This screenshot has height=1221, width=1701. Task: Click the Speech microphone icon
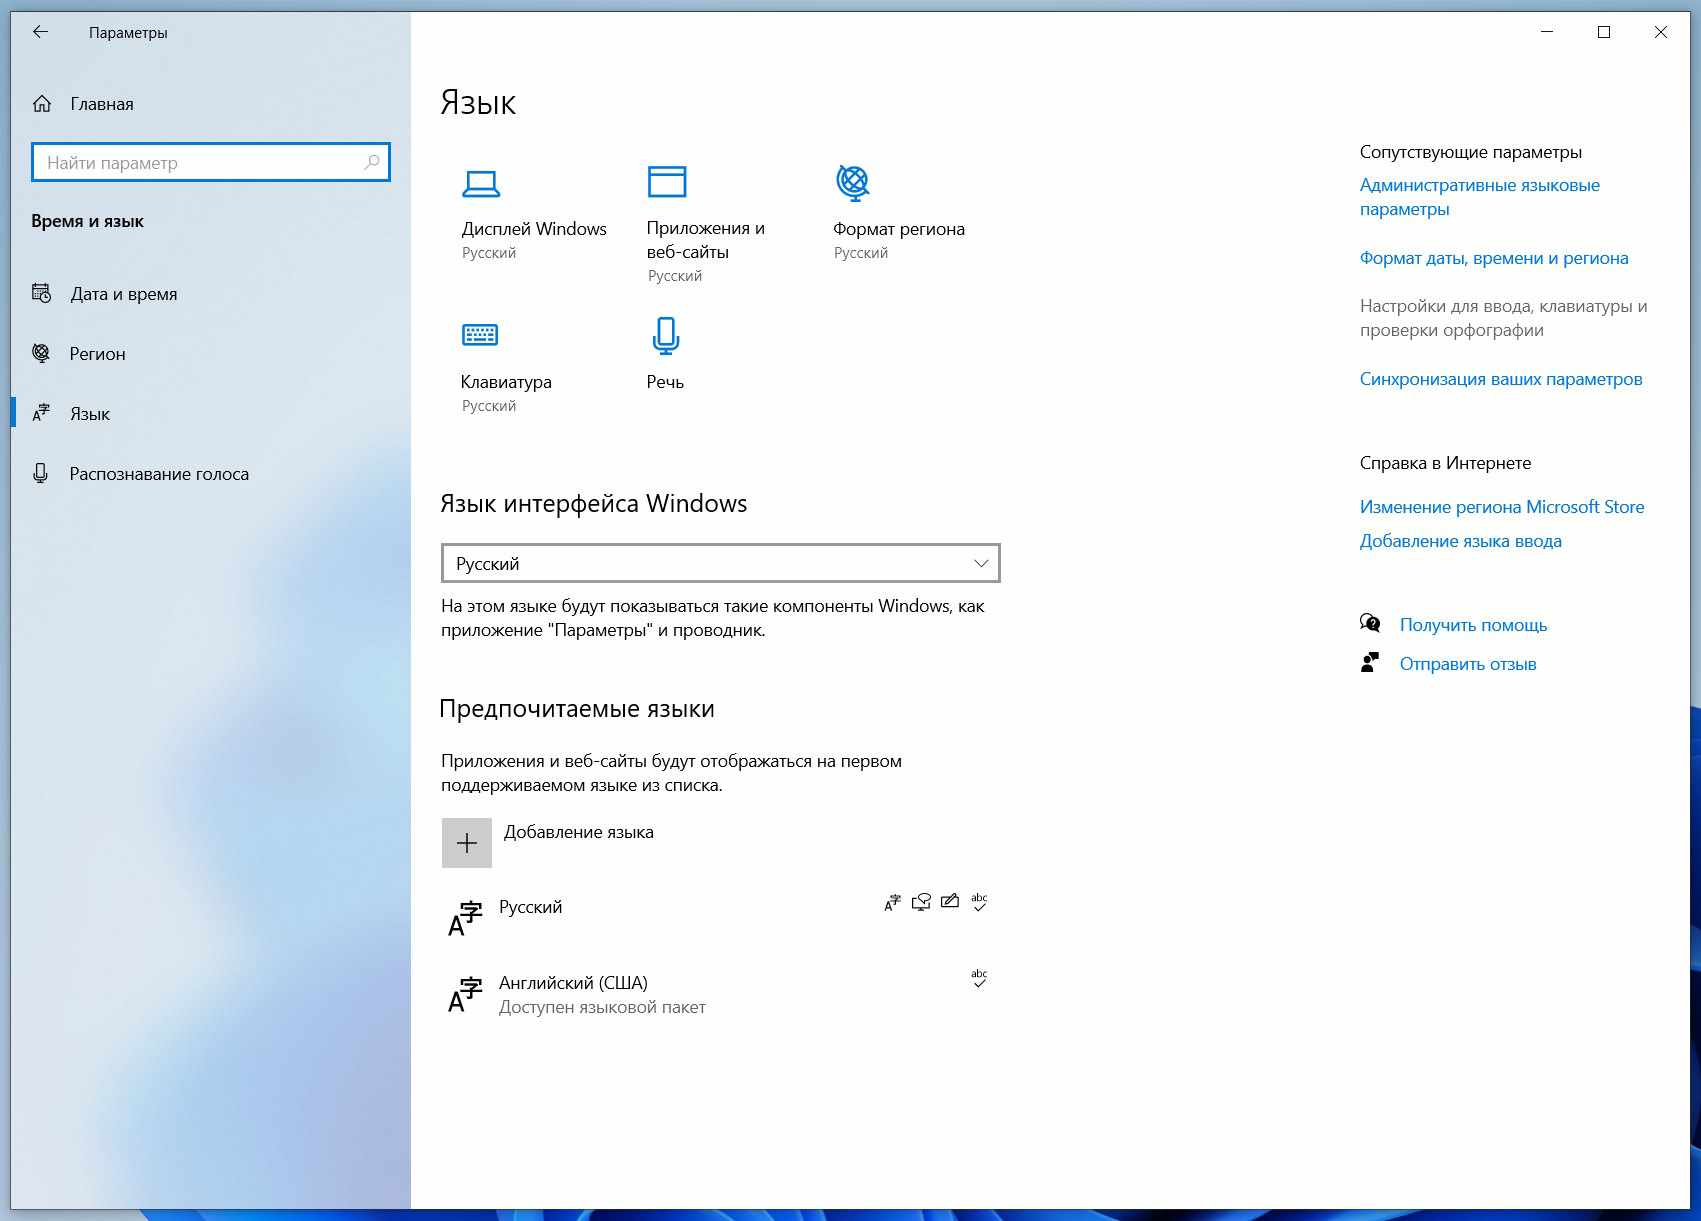click(665, 336)
